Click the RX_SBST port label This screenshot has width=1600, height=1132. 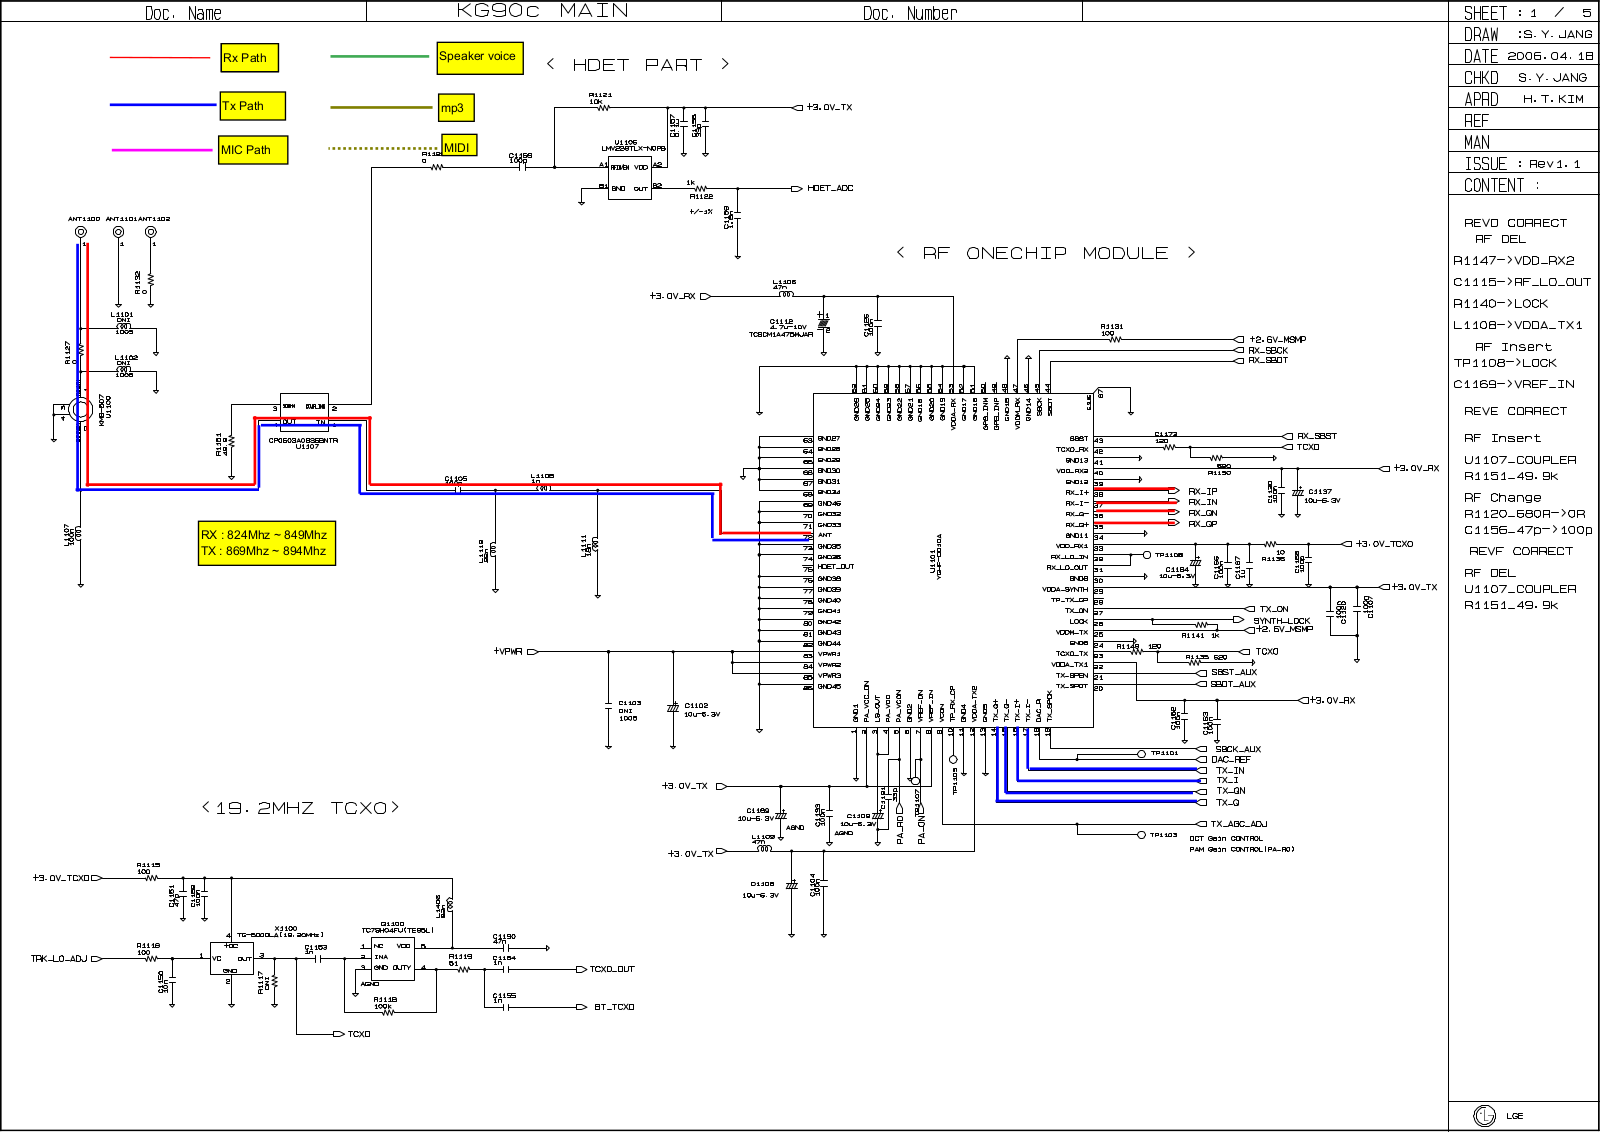coord(1316,436)
